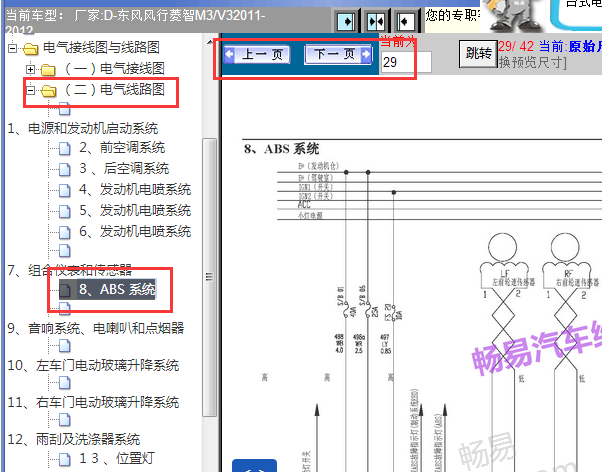Click document icon beside 13、位置灯
This screenshot has height=472, width=602.
(65, 459)
